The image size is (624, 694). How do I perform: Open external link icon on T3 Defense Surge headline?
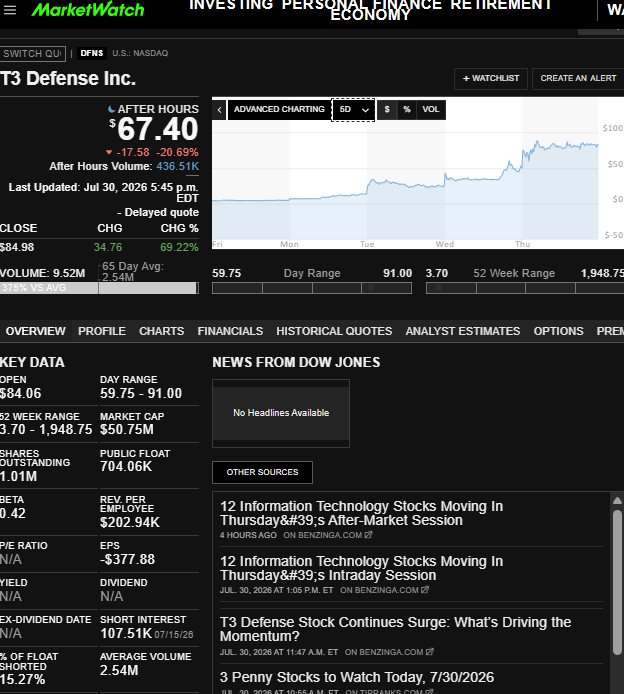click(x=430, y=652)
